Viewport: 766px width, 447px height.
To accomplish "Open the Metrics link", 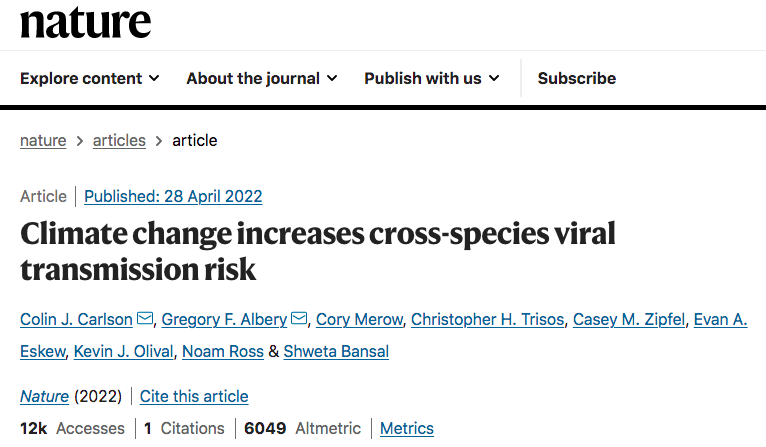I will (x=407, y=428).
